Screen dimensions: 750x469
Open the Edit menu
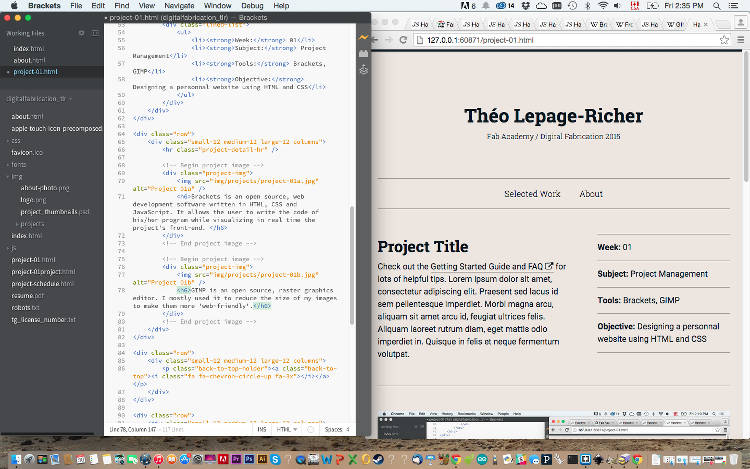coord(98,6)
